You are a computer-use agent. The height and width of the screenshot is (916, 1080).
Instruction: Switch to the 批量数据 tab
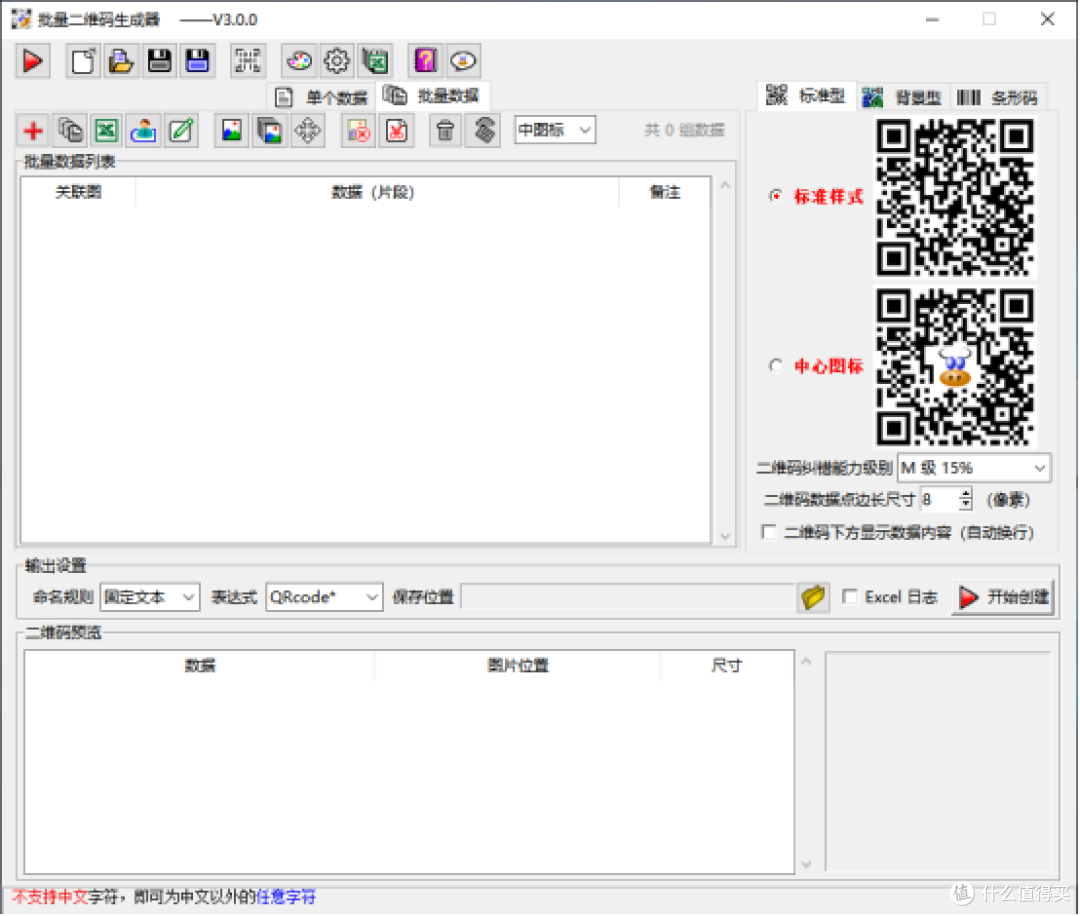point(433,96)
